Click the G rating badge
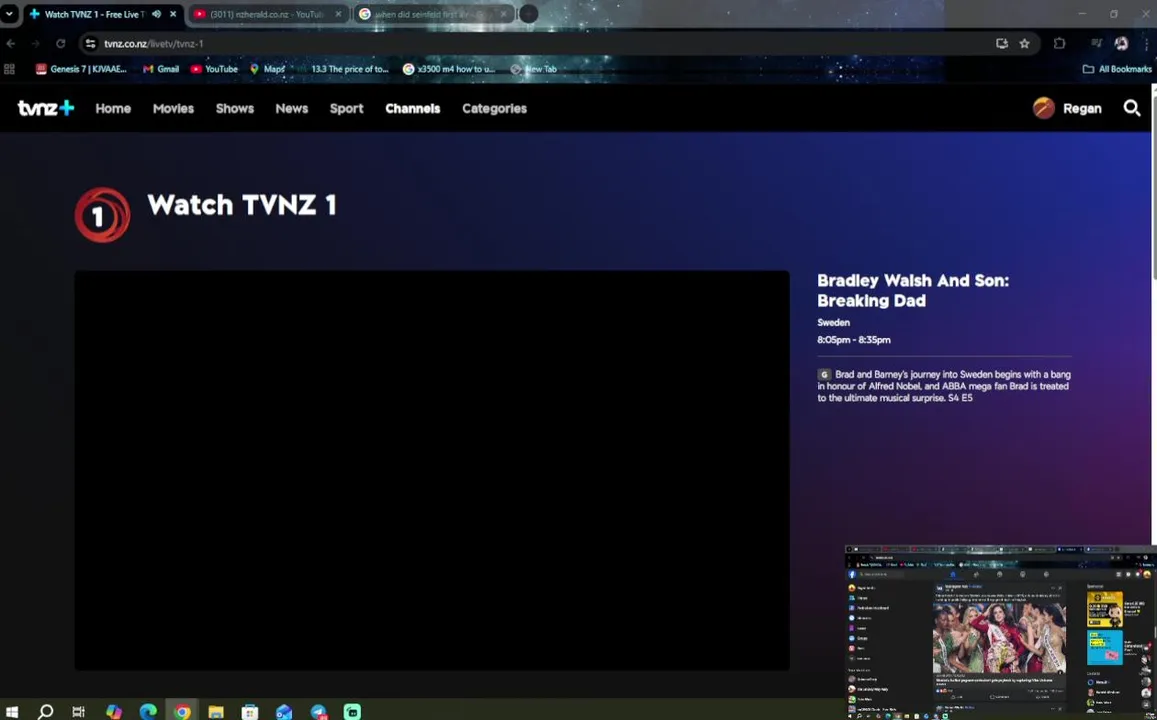This screenshot has height=720, width=1157. (x=824, y=375)
